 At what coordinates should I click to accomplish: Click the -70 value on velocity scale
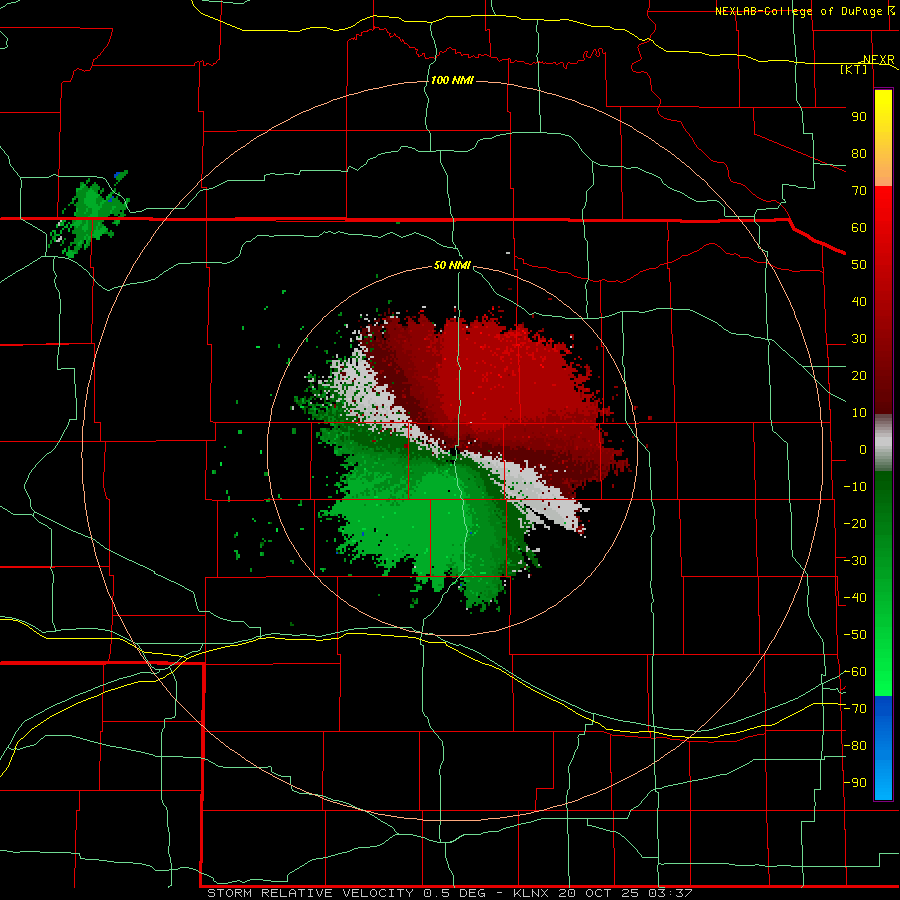point(855,709)
